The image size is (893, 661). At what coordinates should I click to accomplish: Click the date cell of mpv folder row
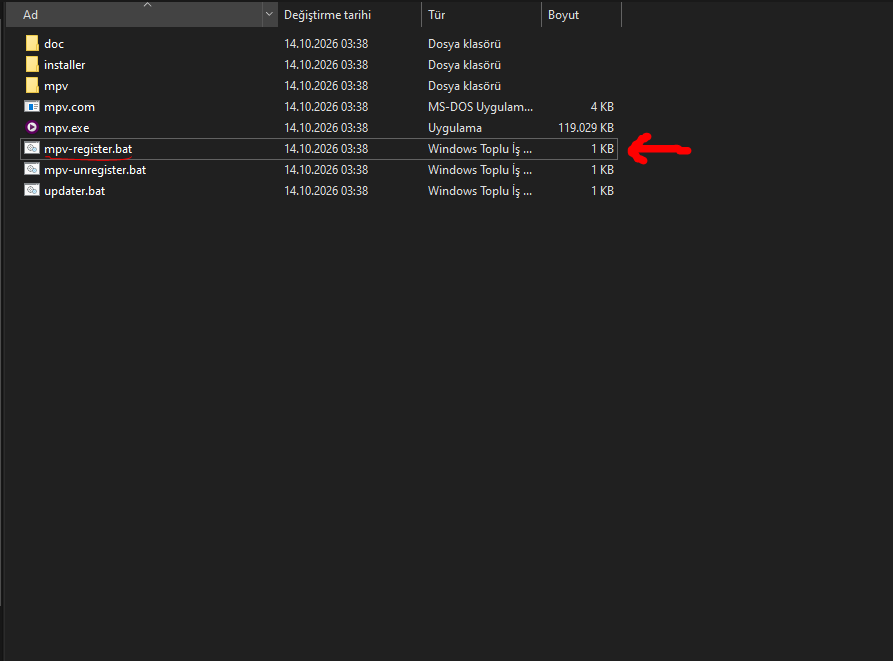(326, 86)
